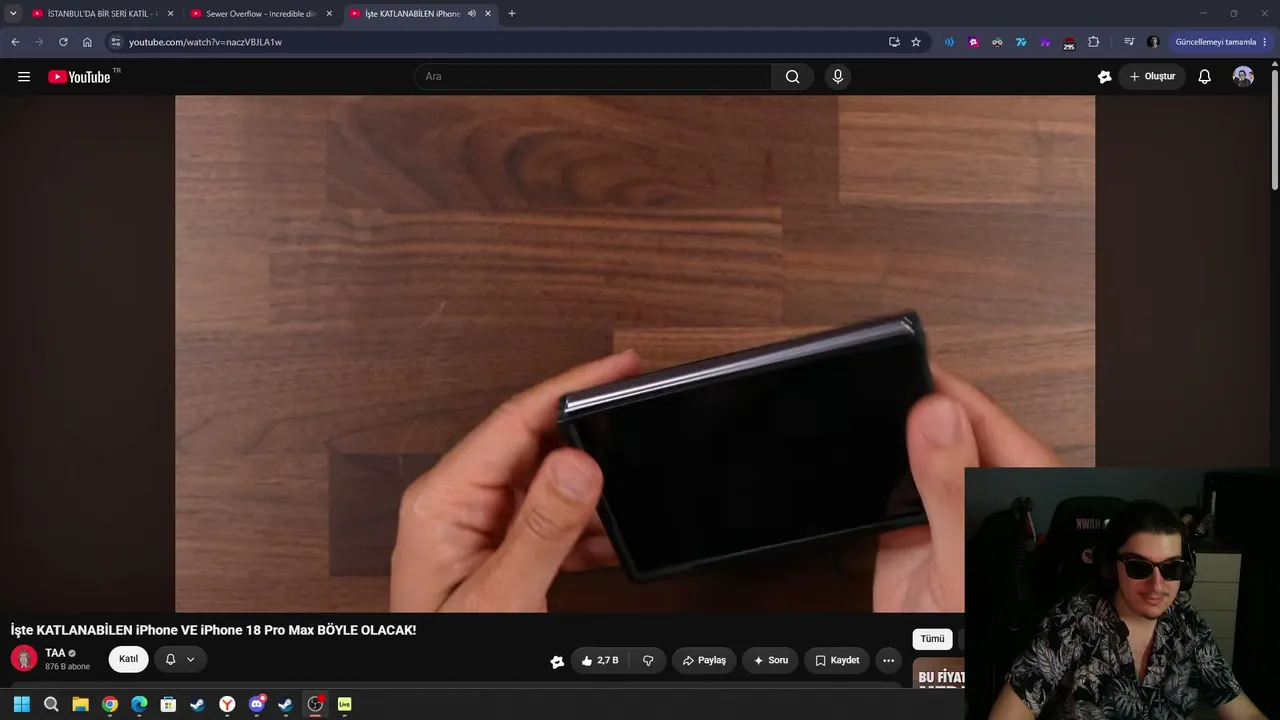The width and height of the screenshot is (1280, 720).
Task: Open the YouTube guide hamburger menu
Action: (x=24, y=77)
